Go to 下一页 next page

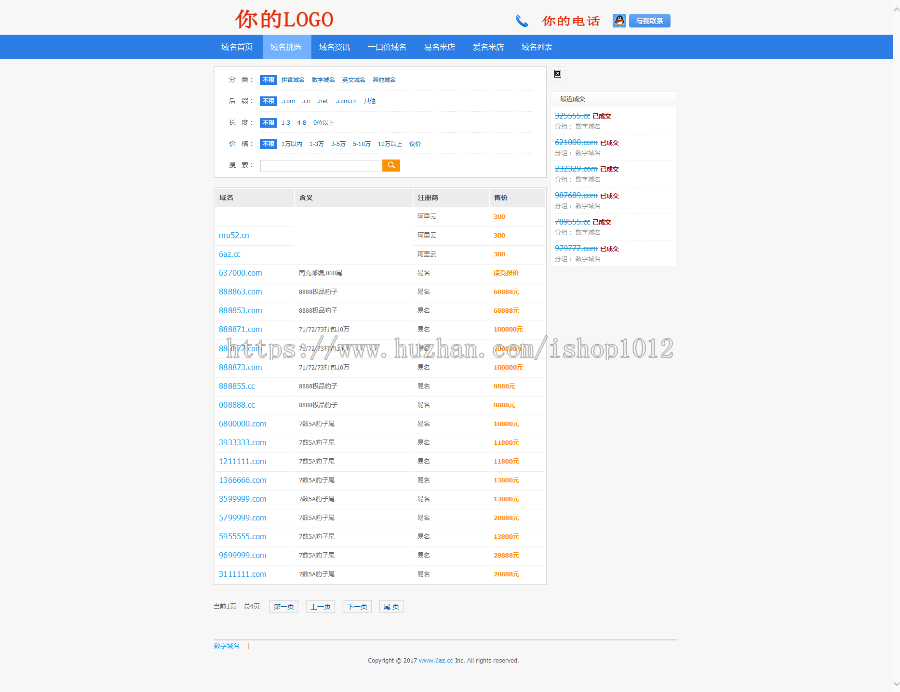coord(357,607)
